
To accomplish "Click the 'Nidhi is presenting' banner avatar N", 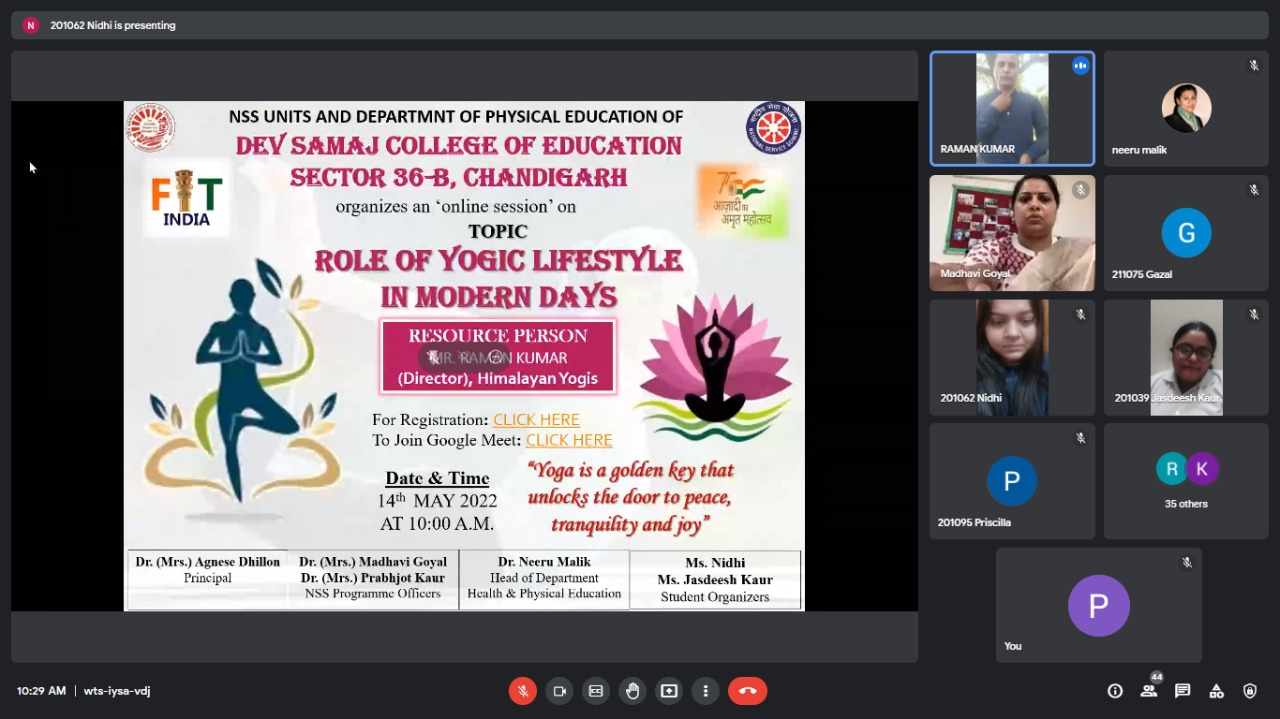I will (x=31, y=25).
